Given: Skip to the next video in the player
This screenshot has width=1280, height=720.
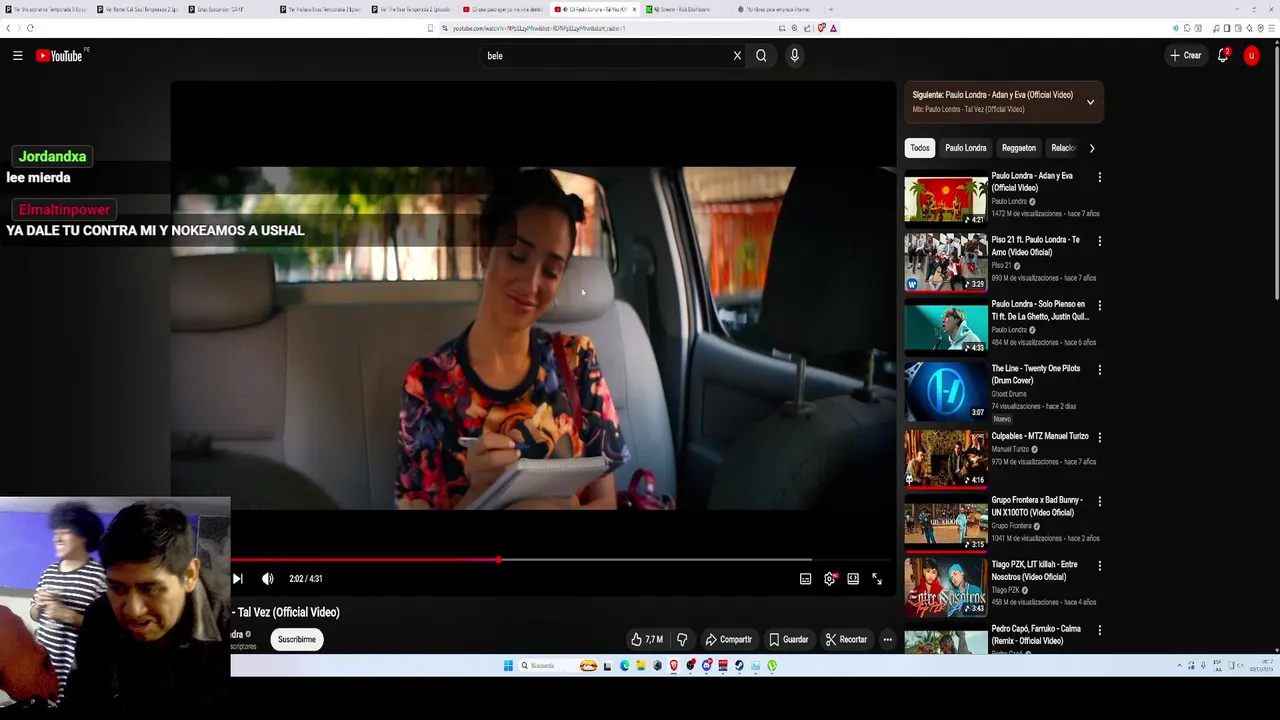Looking at the screenshot, I should 237,579.
